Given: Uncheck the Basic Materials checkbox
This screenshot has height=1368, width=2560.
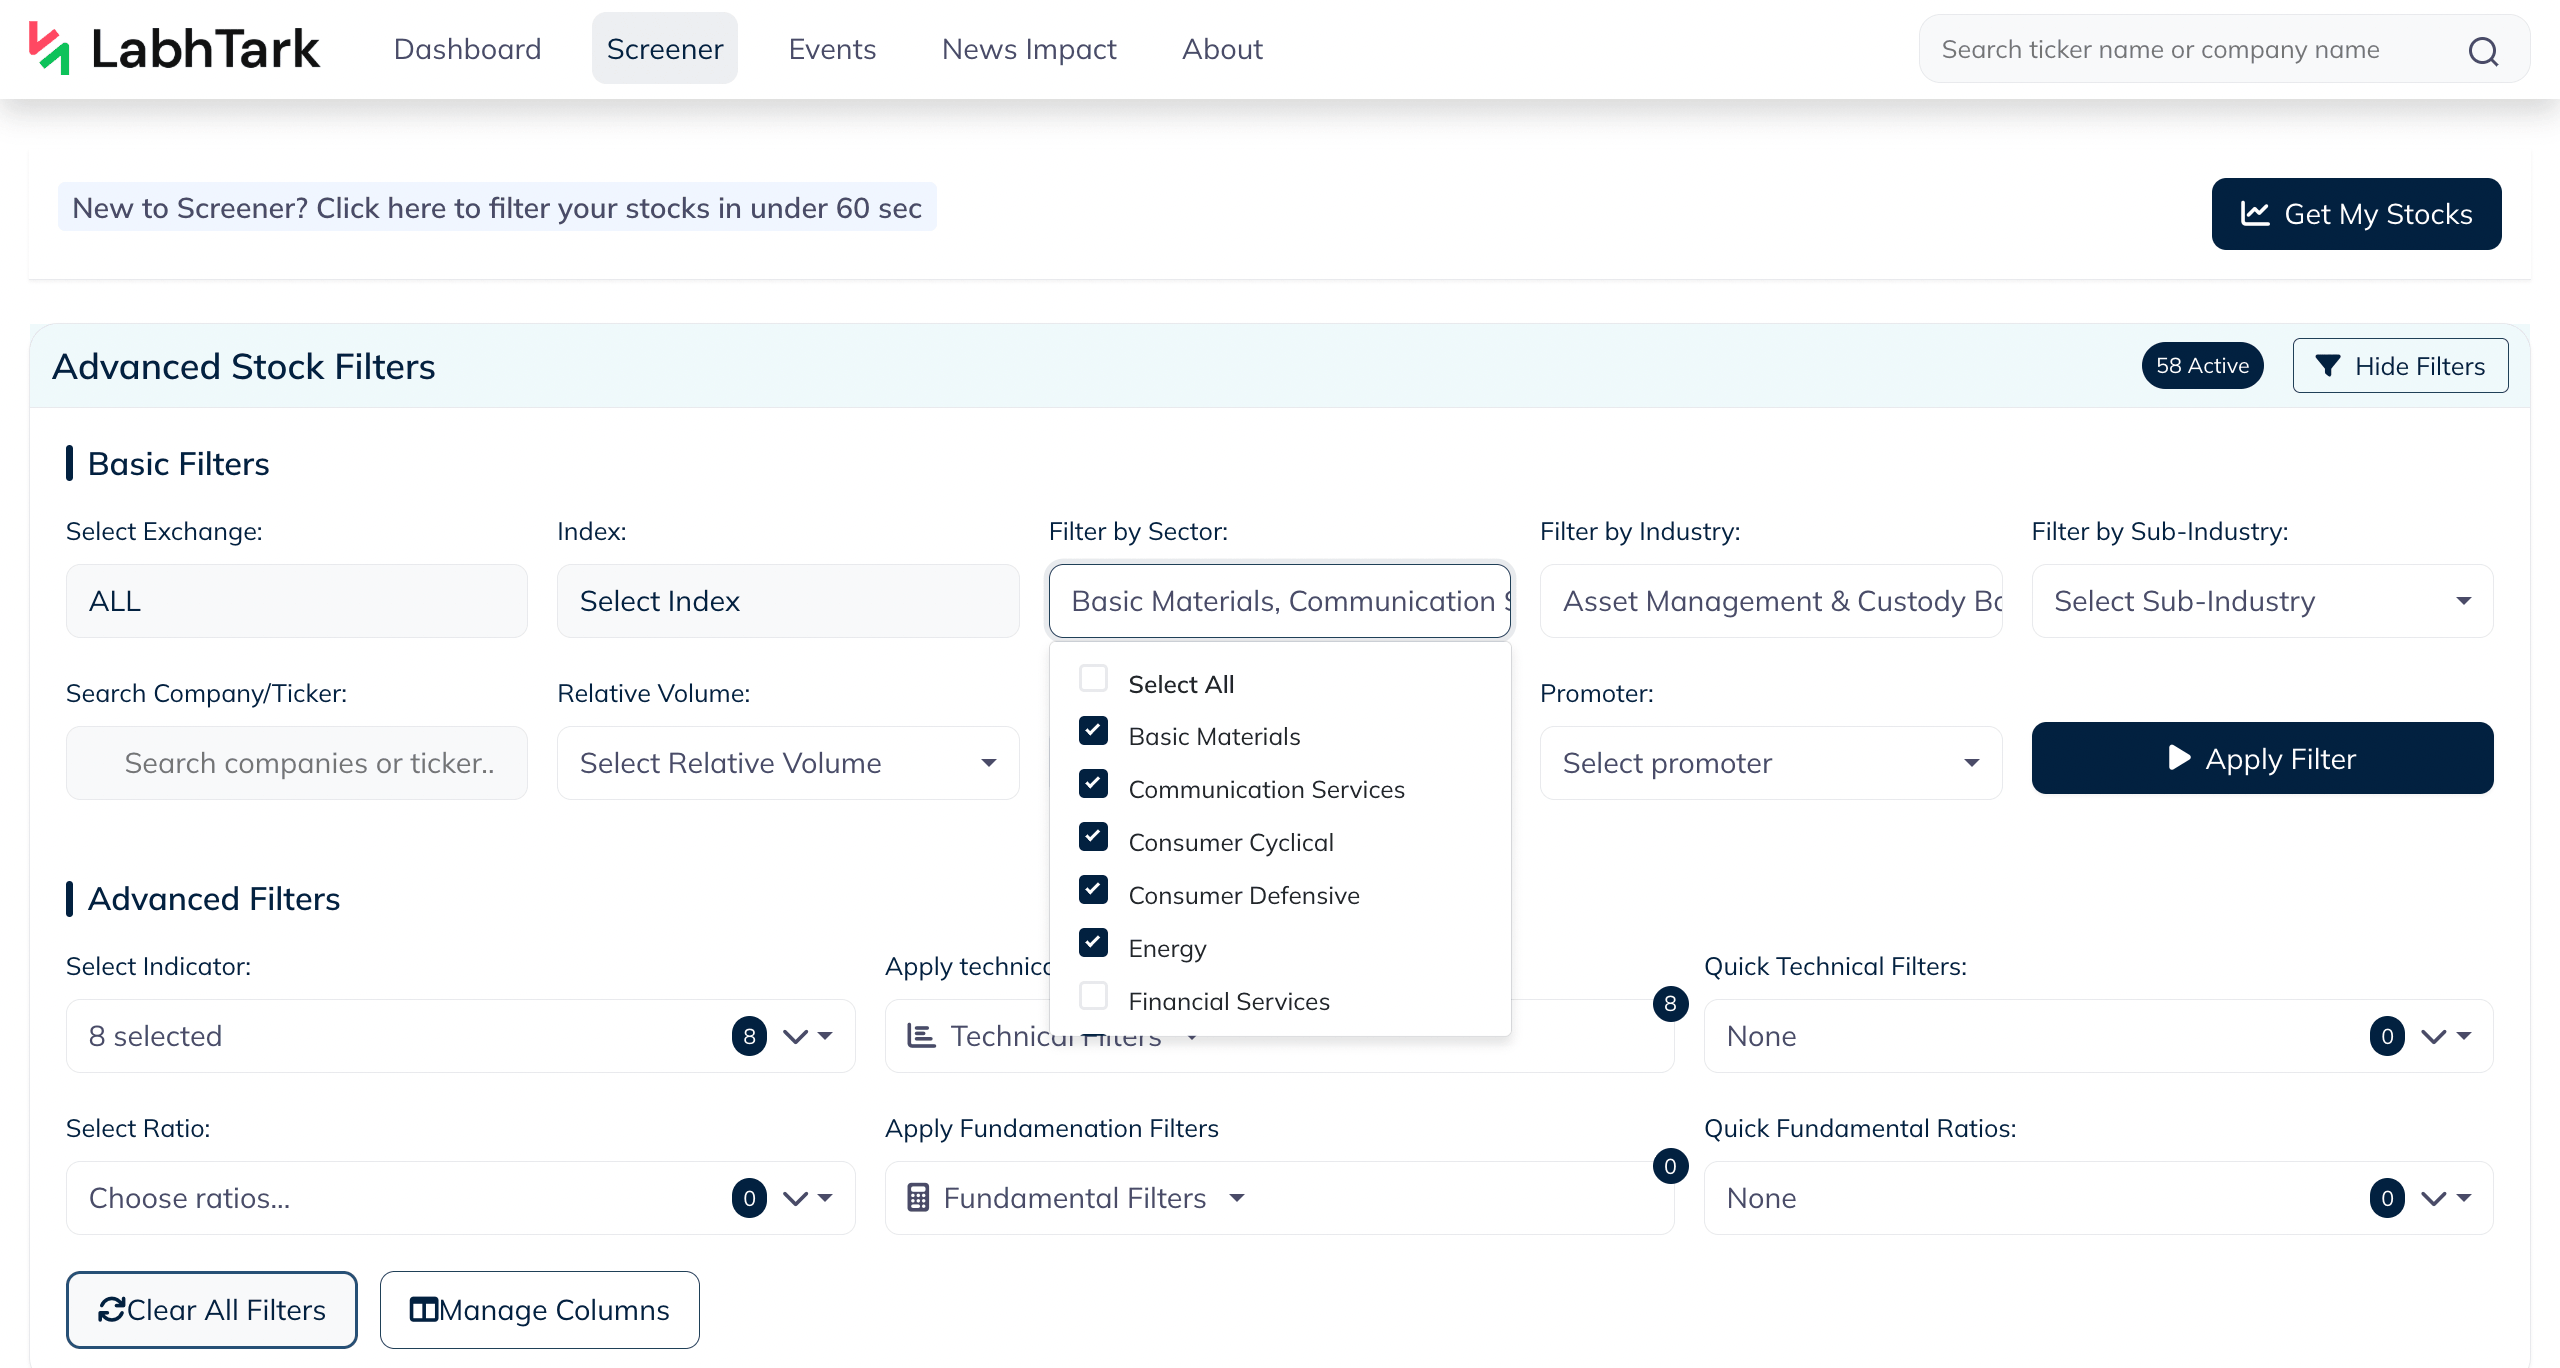Looking at the screenshot, I should 1094,731.
